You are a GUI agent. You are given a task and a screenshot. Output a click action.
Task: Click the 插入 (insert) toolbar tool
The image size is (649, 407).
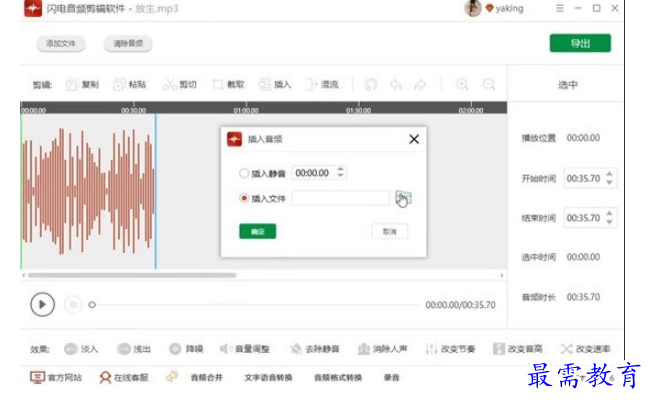click(275, 84)
